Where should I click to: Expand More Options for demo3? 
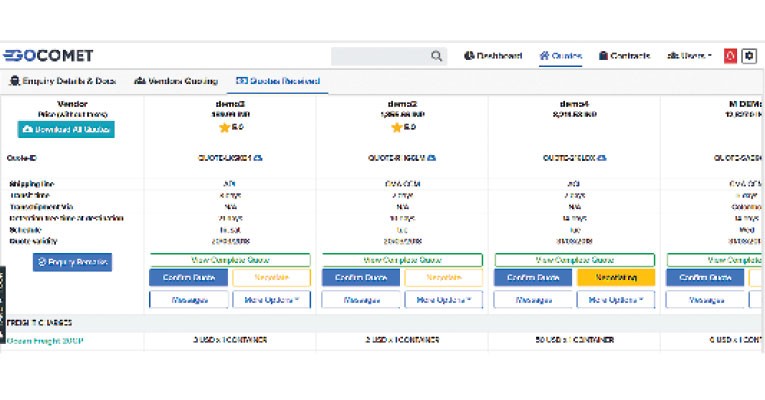(x=272, y=300)
